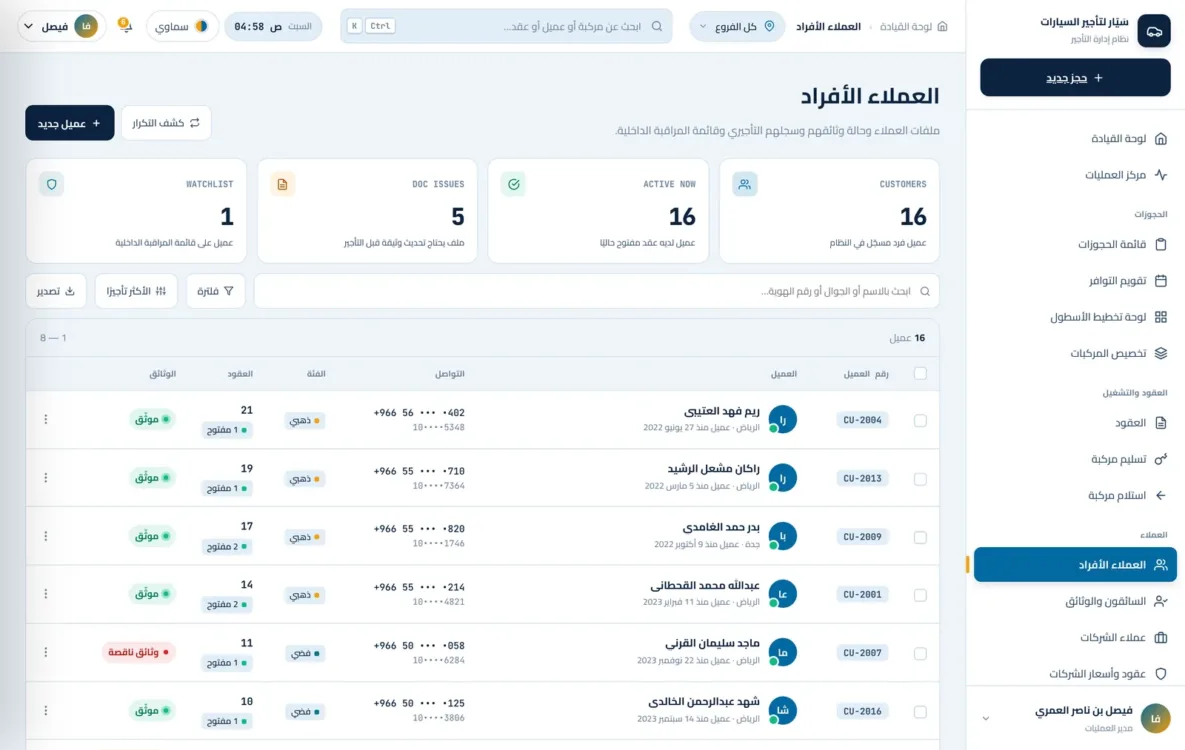Open عقود وأسعار الشركات in sidebar

point(1075,674)
